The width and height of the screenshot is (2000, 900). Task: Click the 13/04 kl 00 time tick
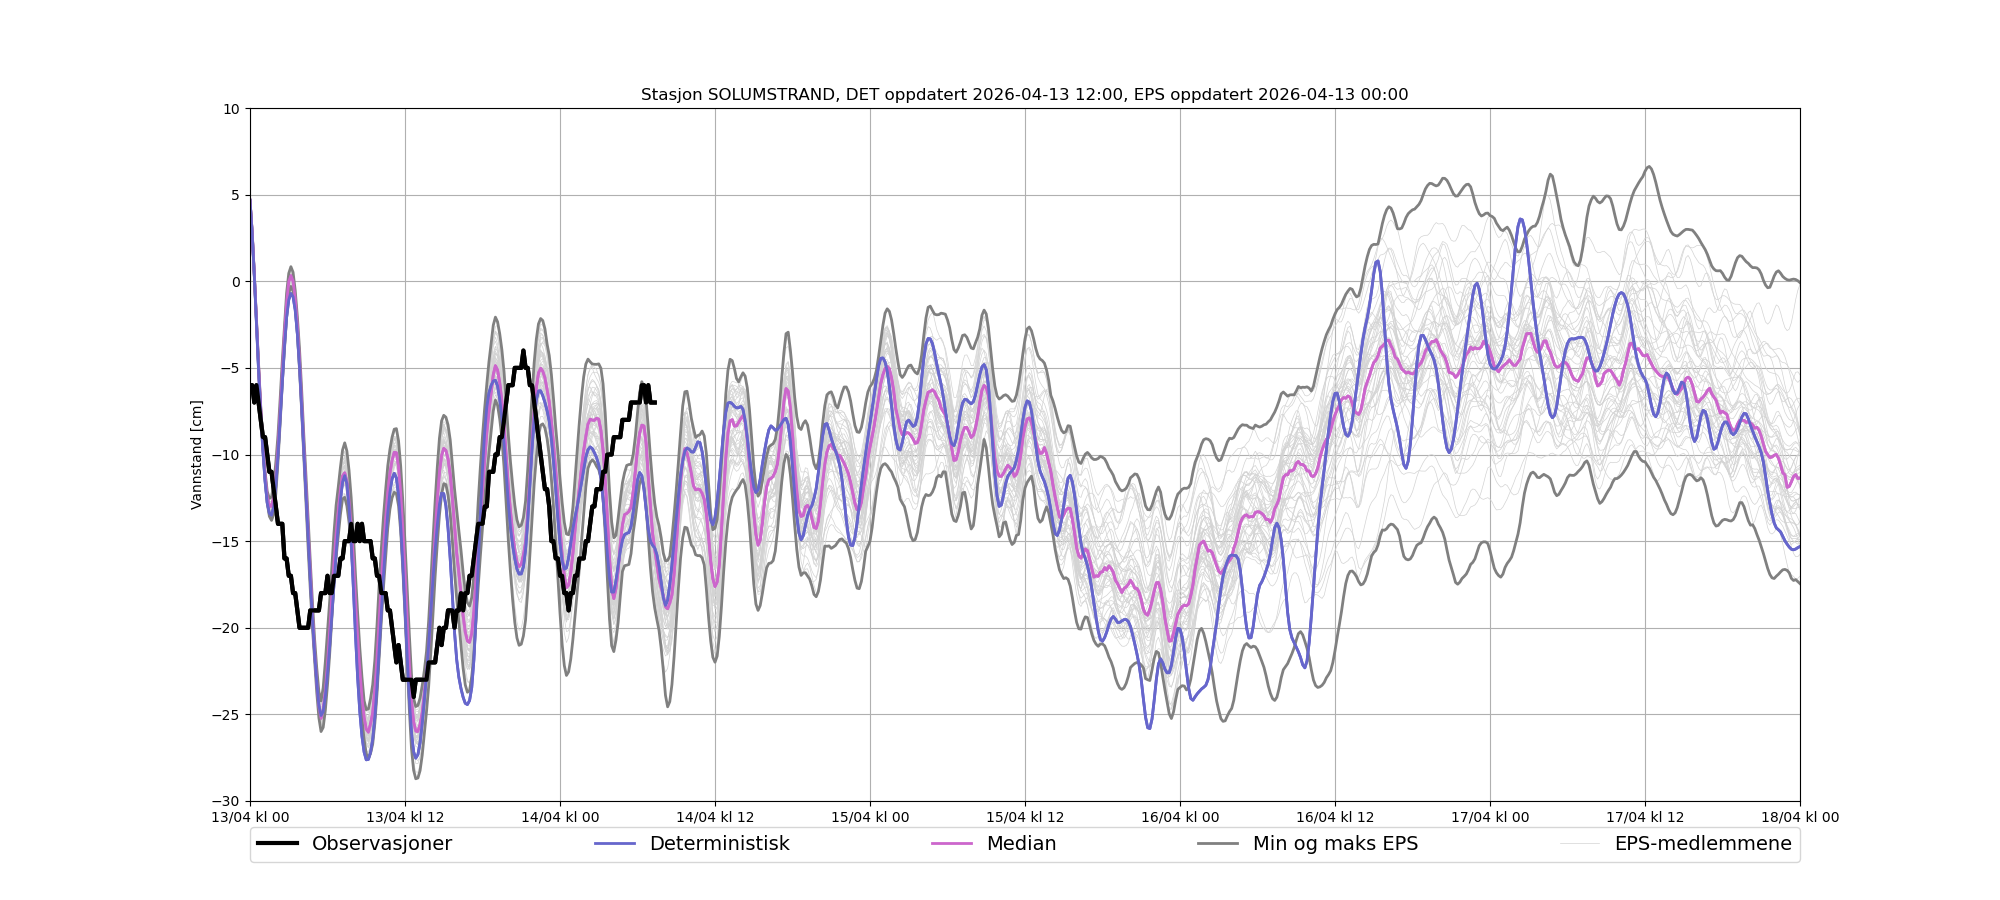pos(250,817)
